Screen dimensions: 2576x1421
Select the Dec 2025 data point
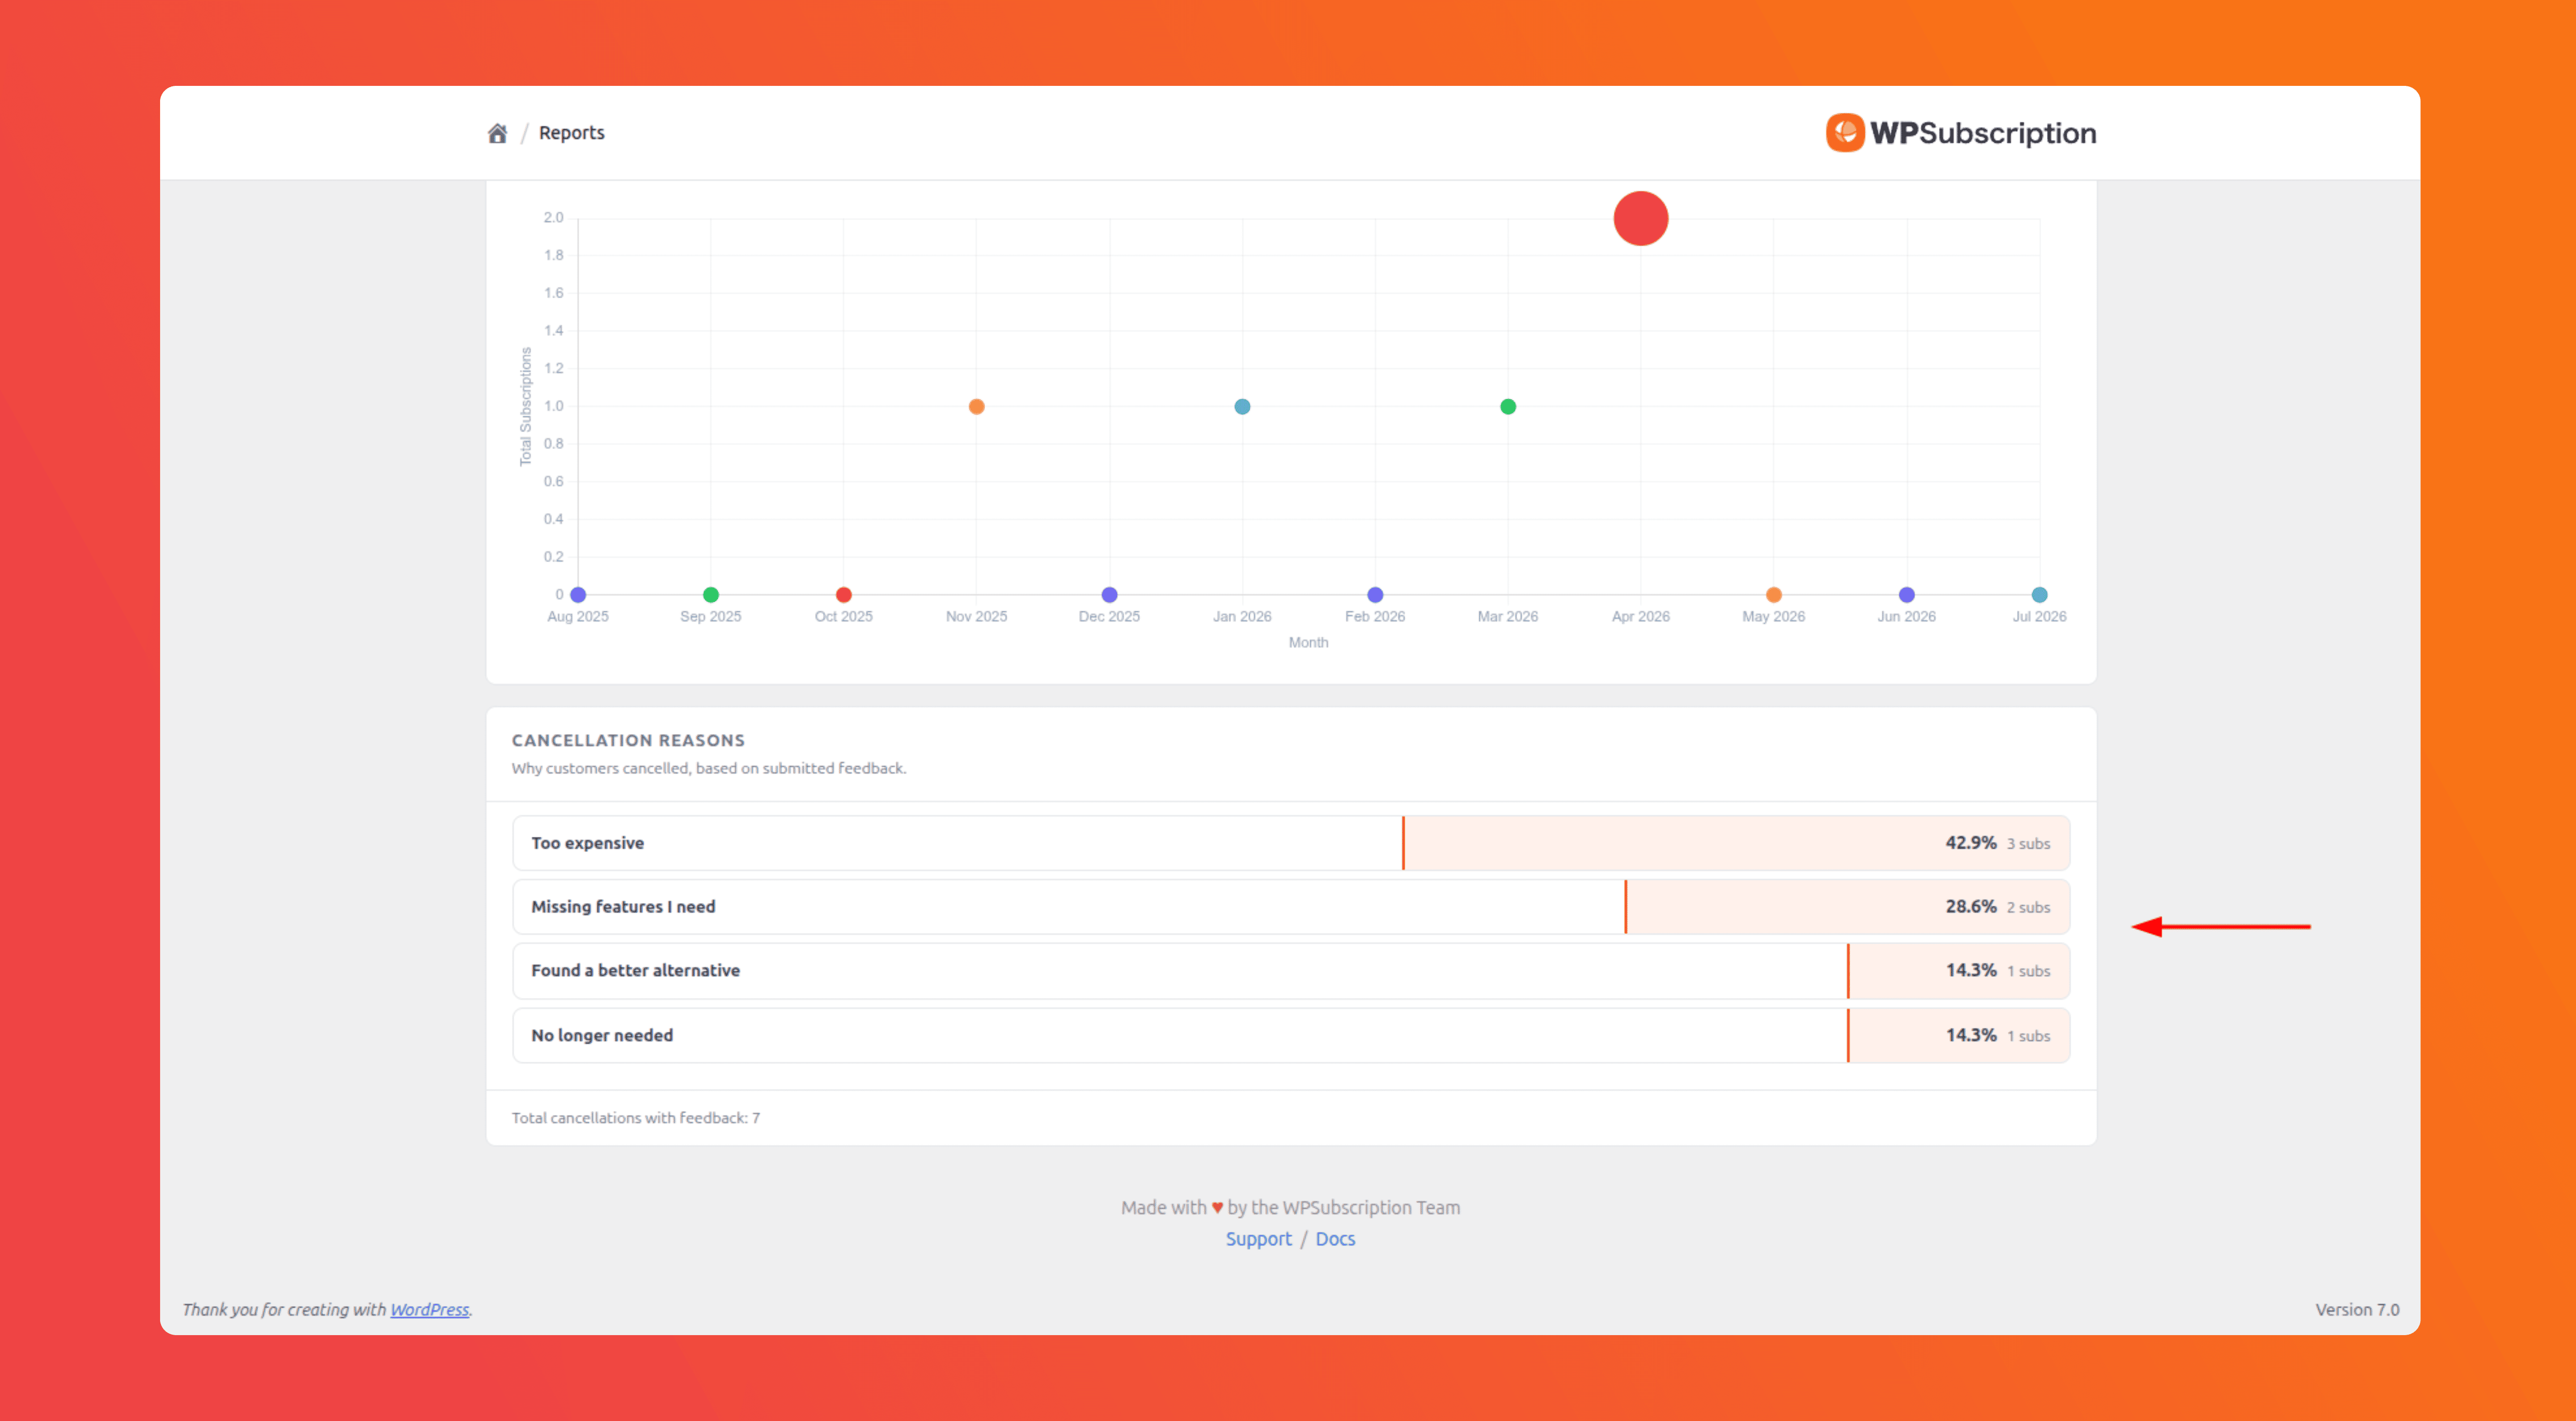pos(1109,594)
